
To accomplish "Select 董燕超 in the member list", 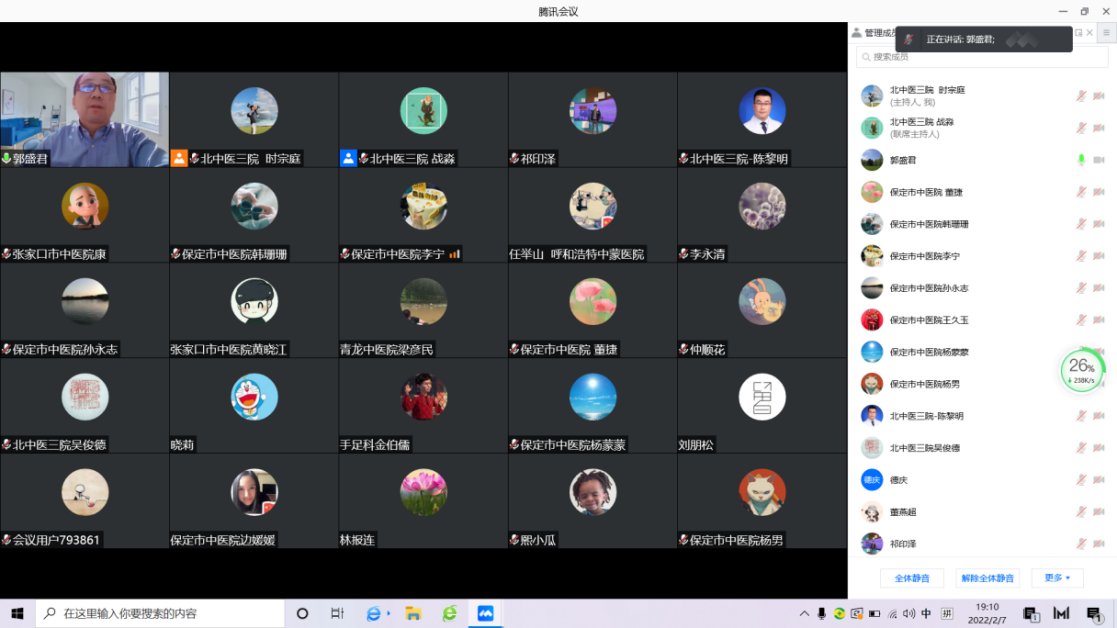I will tap(903, 512).
